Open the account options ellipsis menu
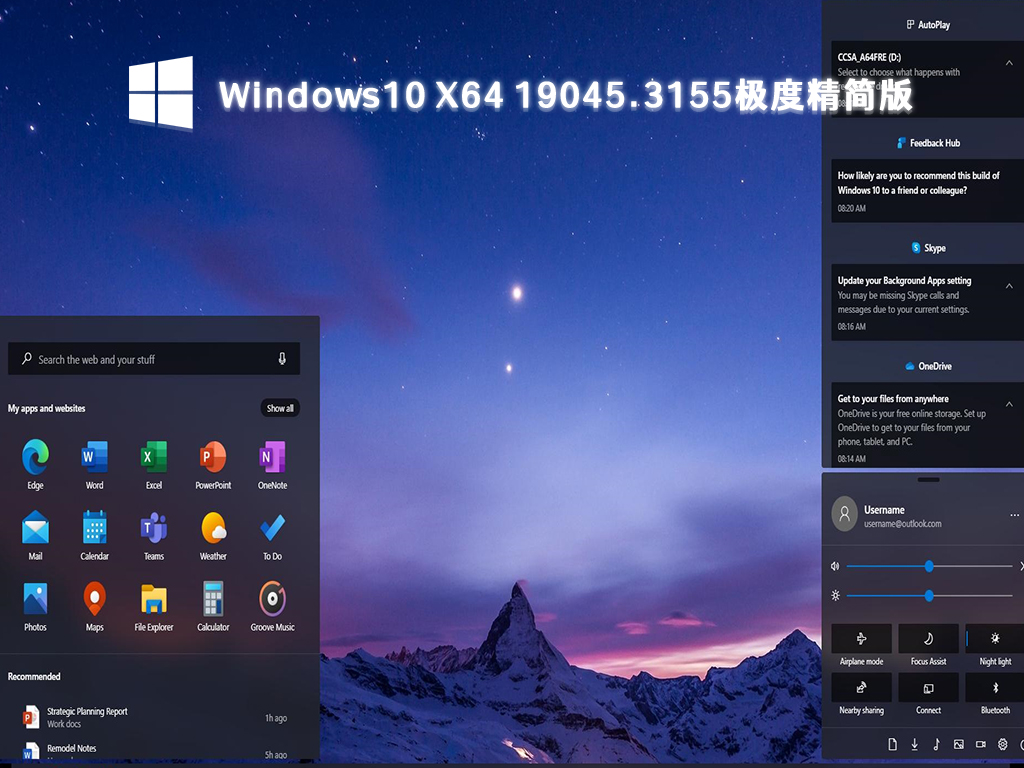Image resolution: width=1024 pixels, height=768 pixels. (x=1014, y=515)
